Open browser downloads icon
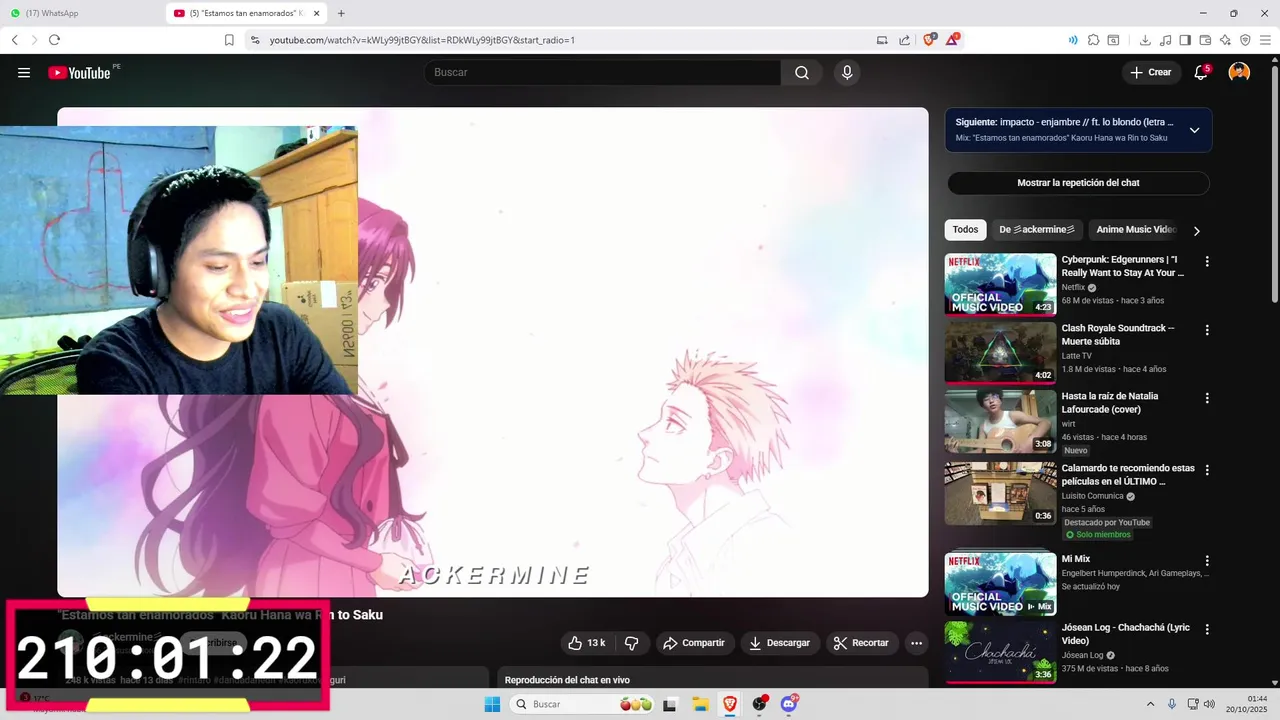 coord(1145,40)
